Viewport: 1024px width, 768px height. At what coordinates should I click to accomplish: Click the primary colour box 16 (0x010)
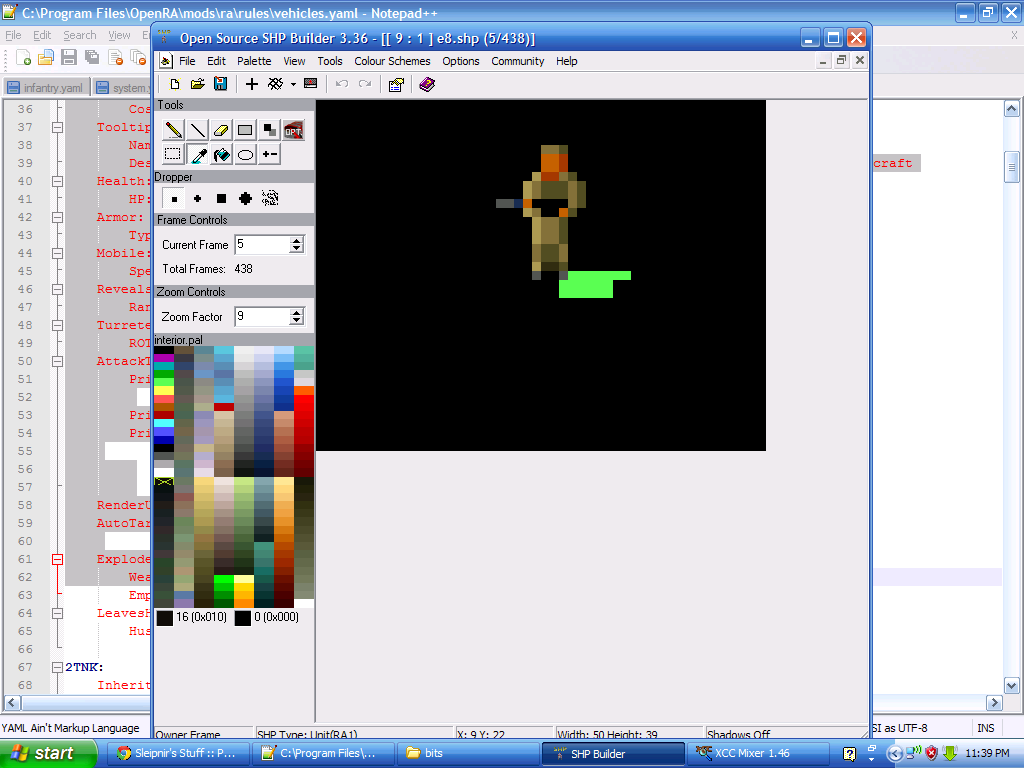point(165,618)
